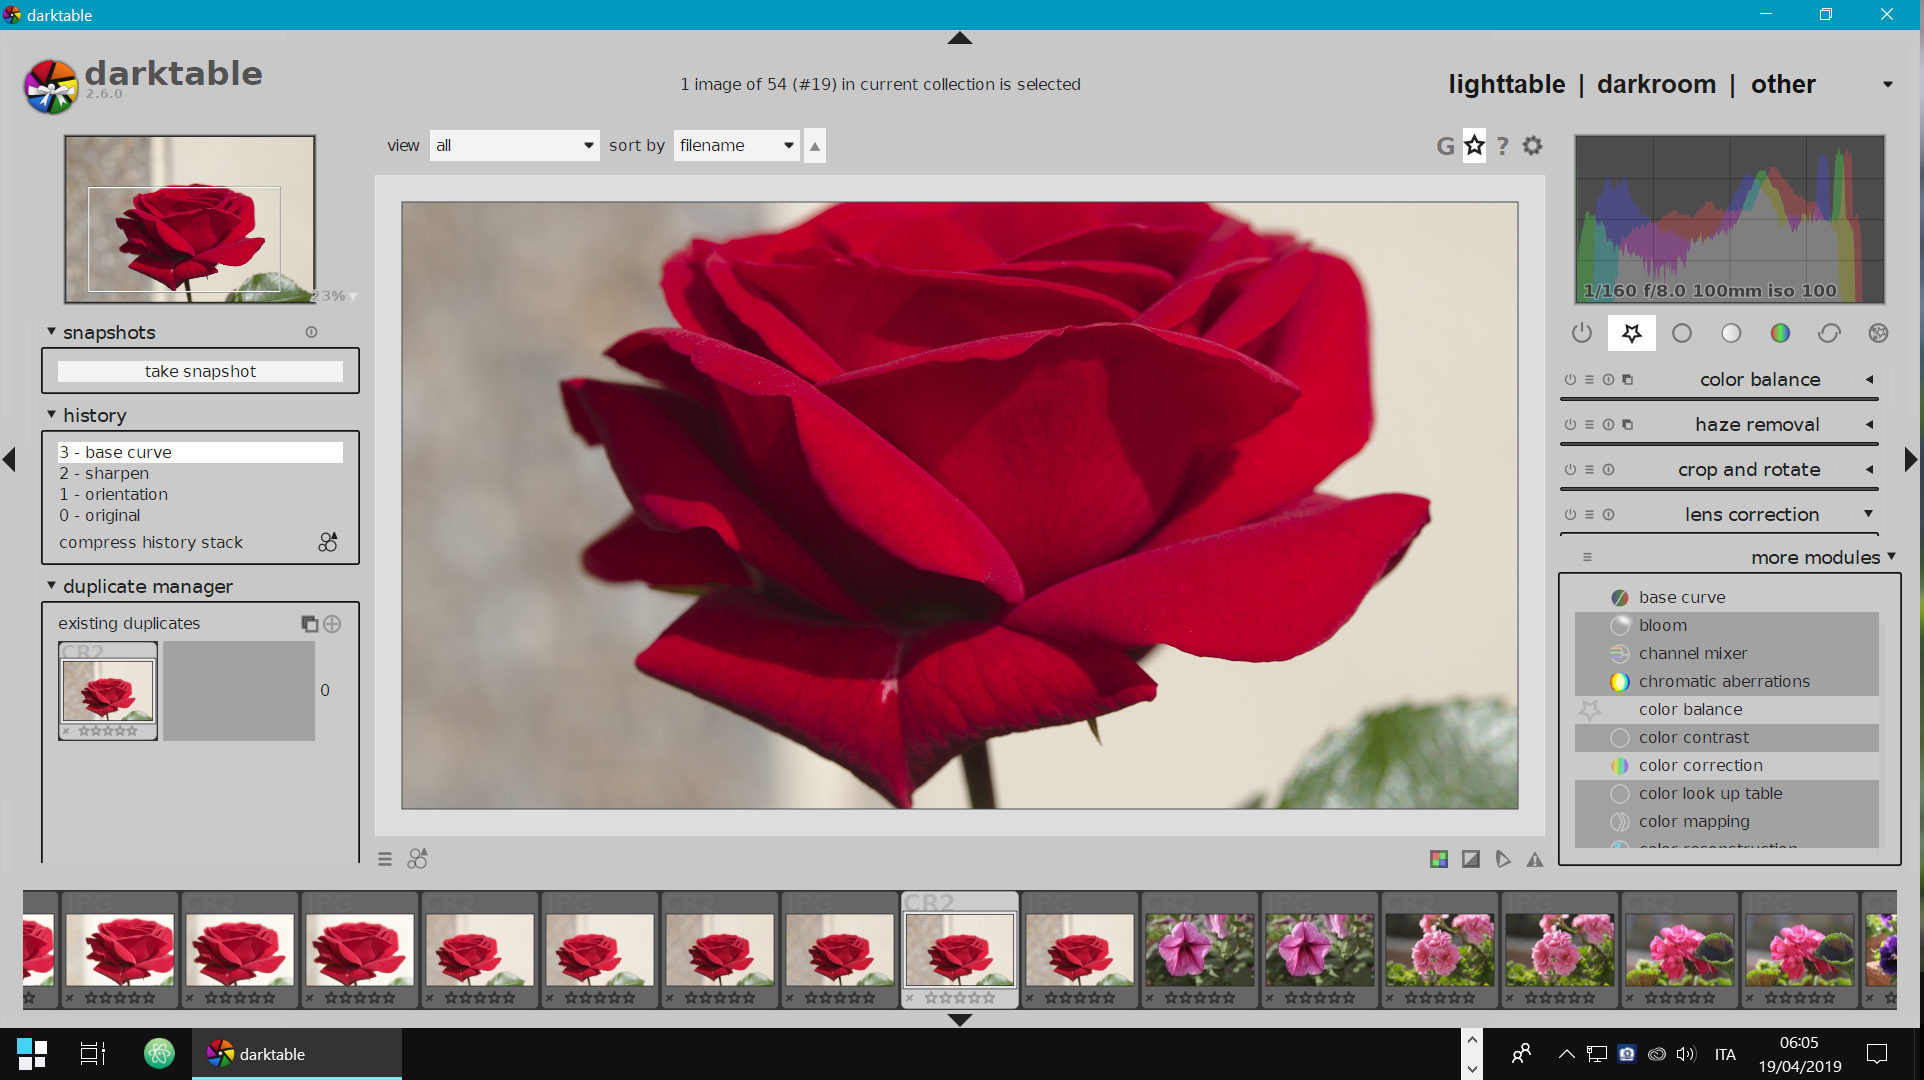Toggle softproofing icon below image

click(1503, 859)
